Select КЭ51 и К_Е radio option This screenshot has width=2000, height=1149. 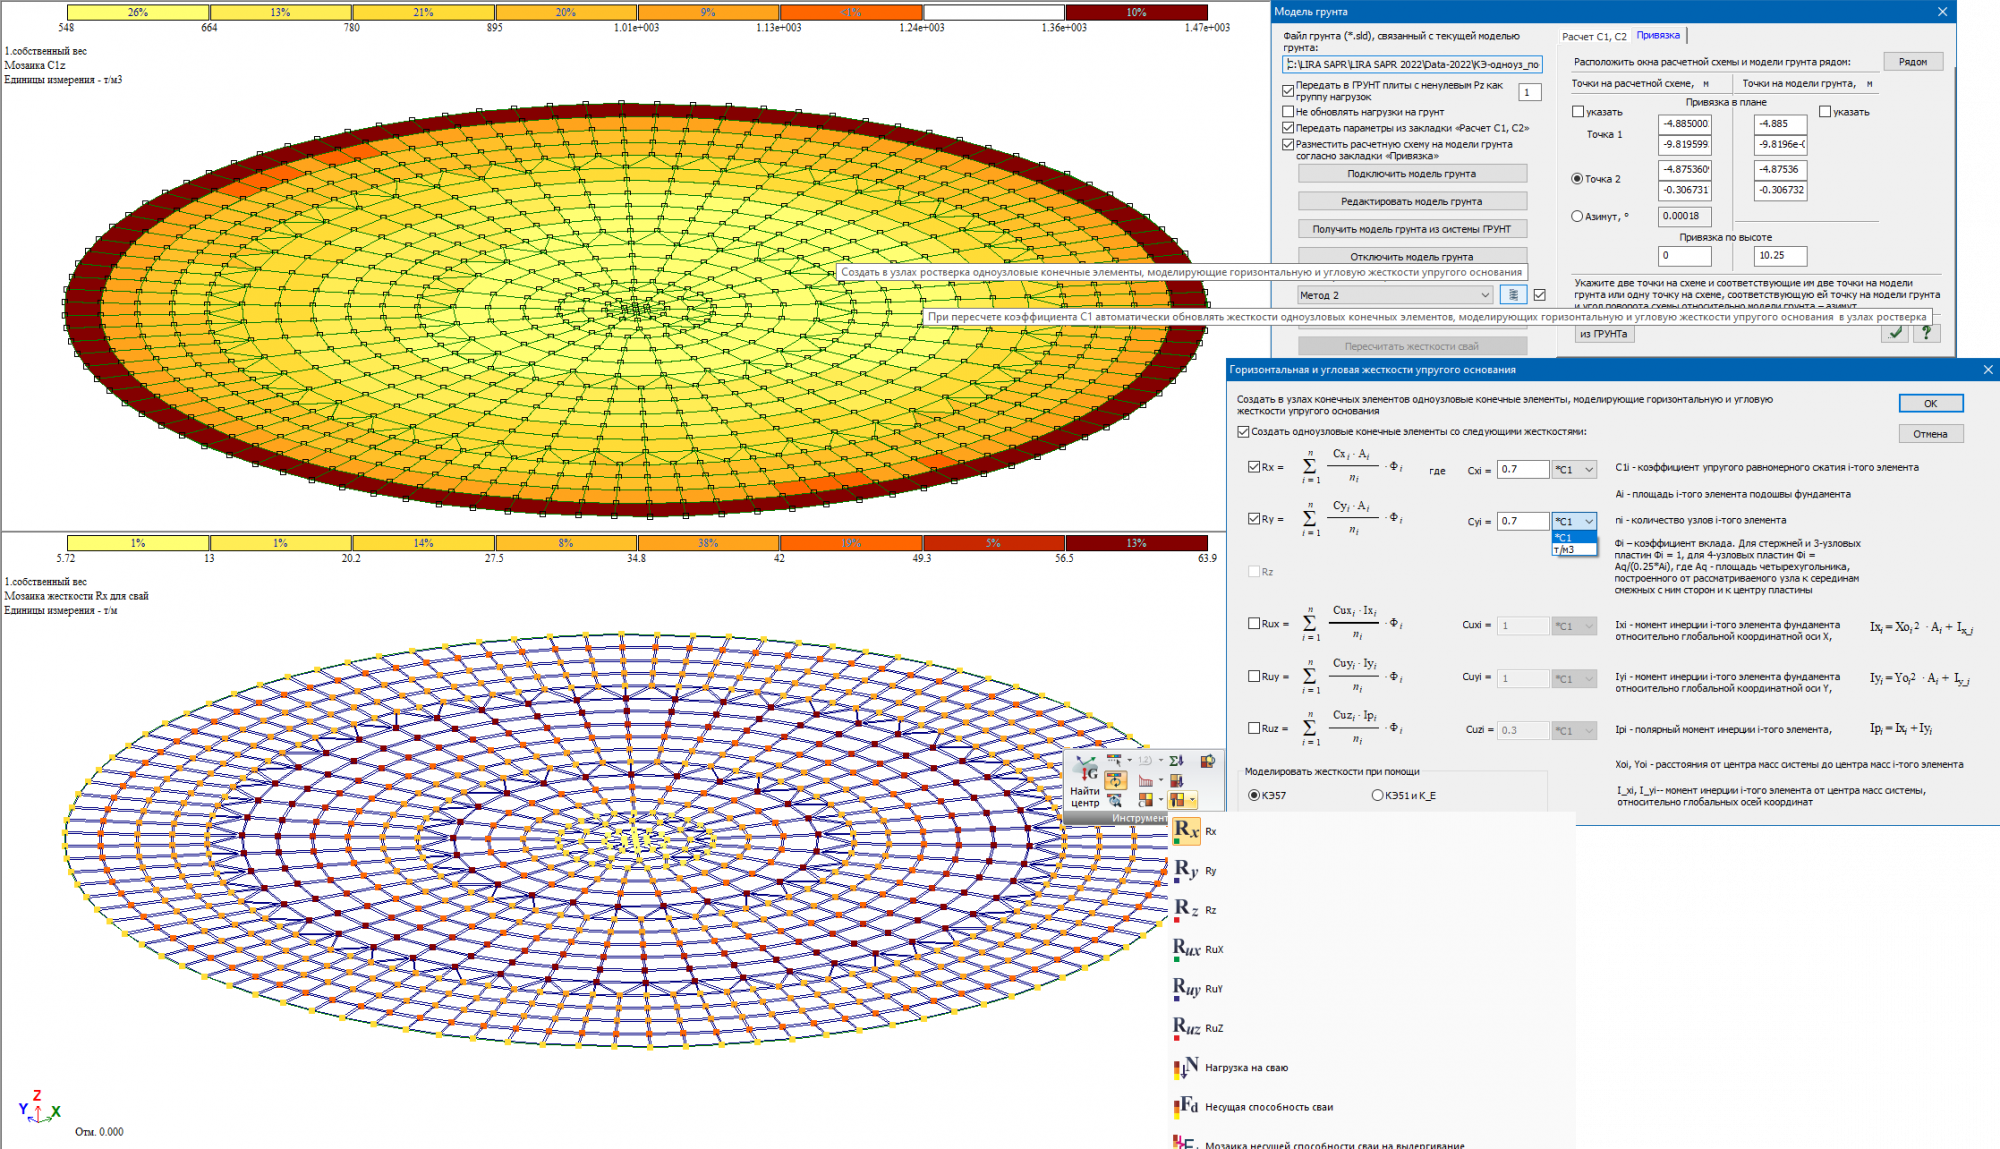[x=1378, y=795]
